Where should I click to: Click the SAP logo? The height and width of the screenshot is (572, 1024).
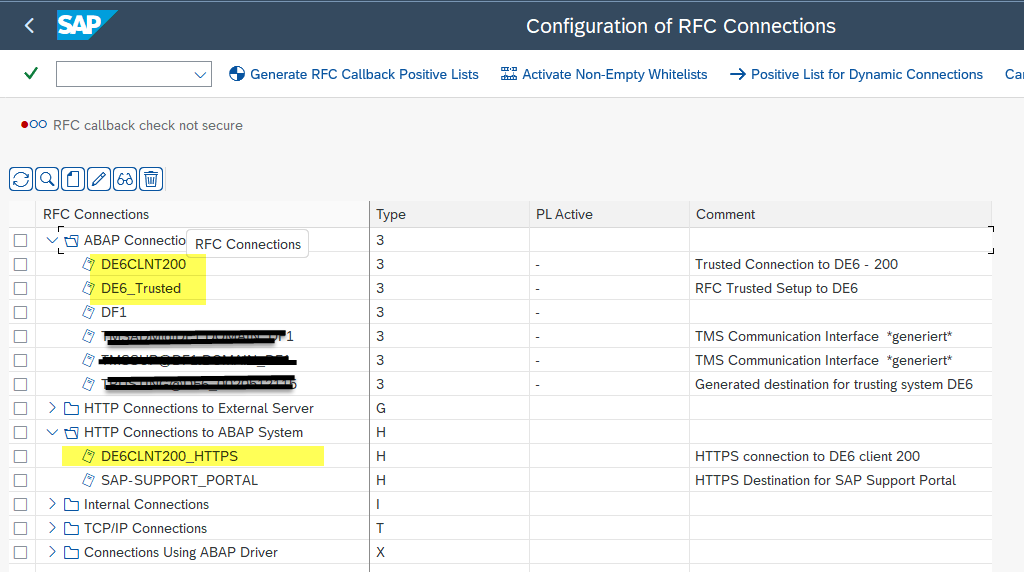86,25
